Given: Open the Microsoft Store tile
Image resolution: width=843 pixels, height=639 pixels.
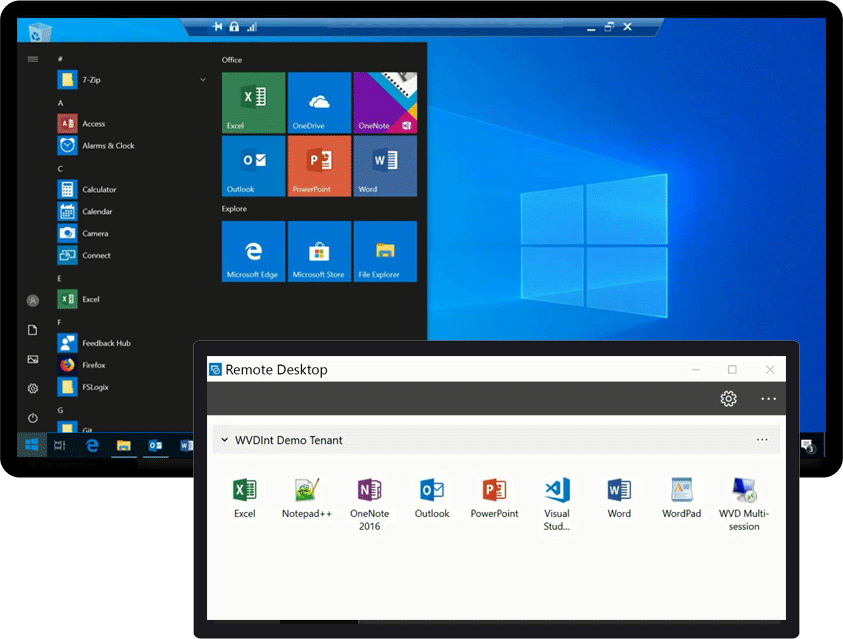Looking at the screenshot, I should pos(319,251).
